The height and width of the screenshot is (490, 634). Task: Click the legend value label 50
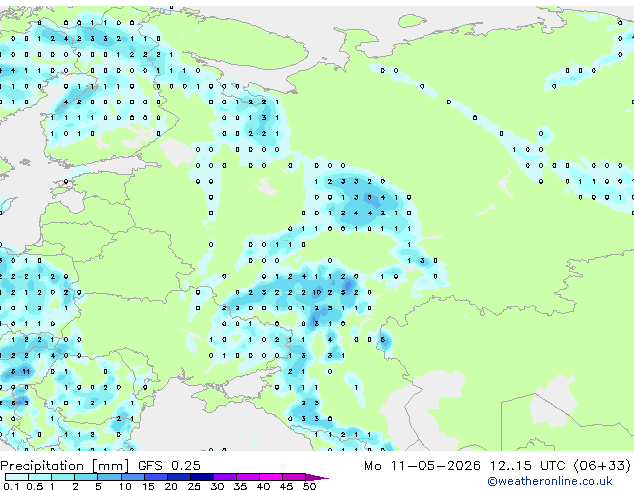pos(309,486)
